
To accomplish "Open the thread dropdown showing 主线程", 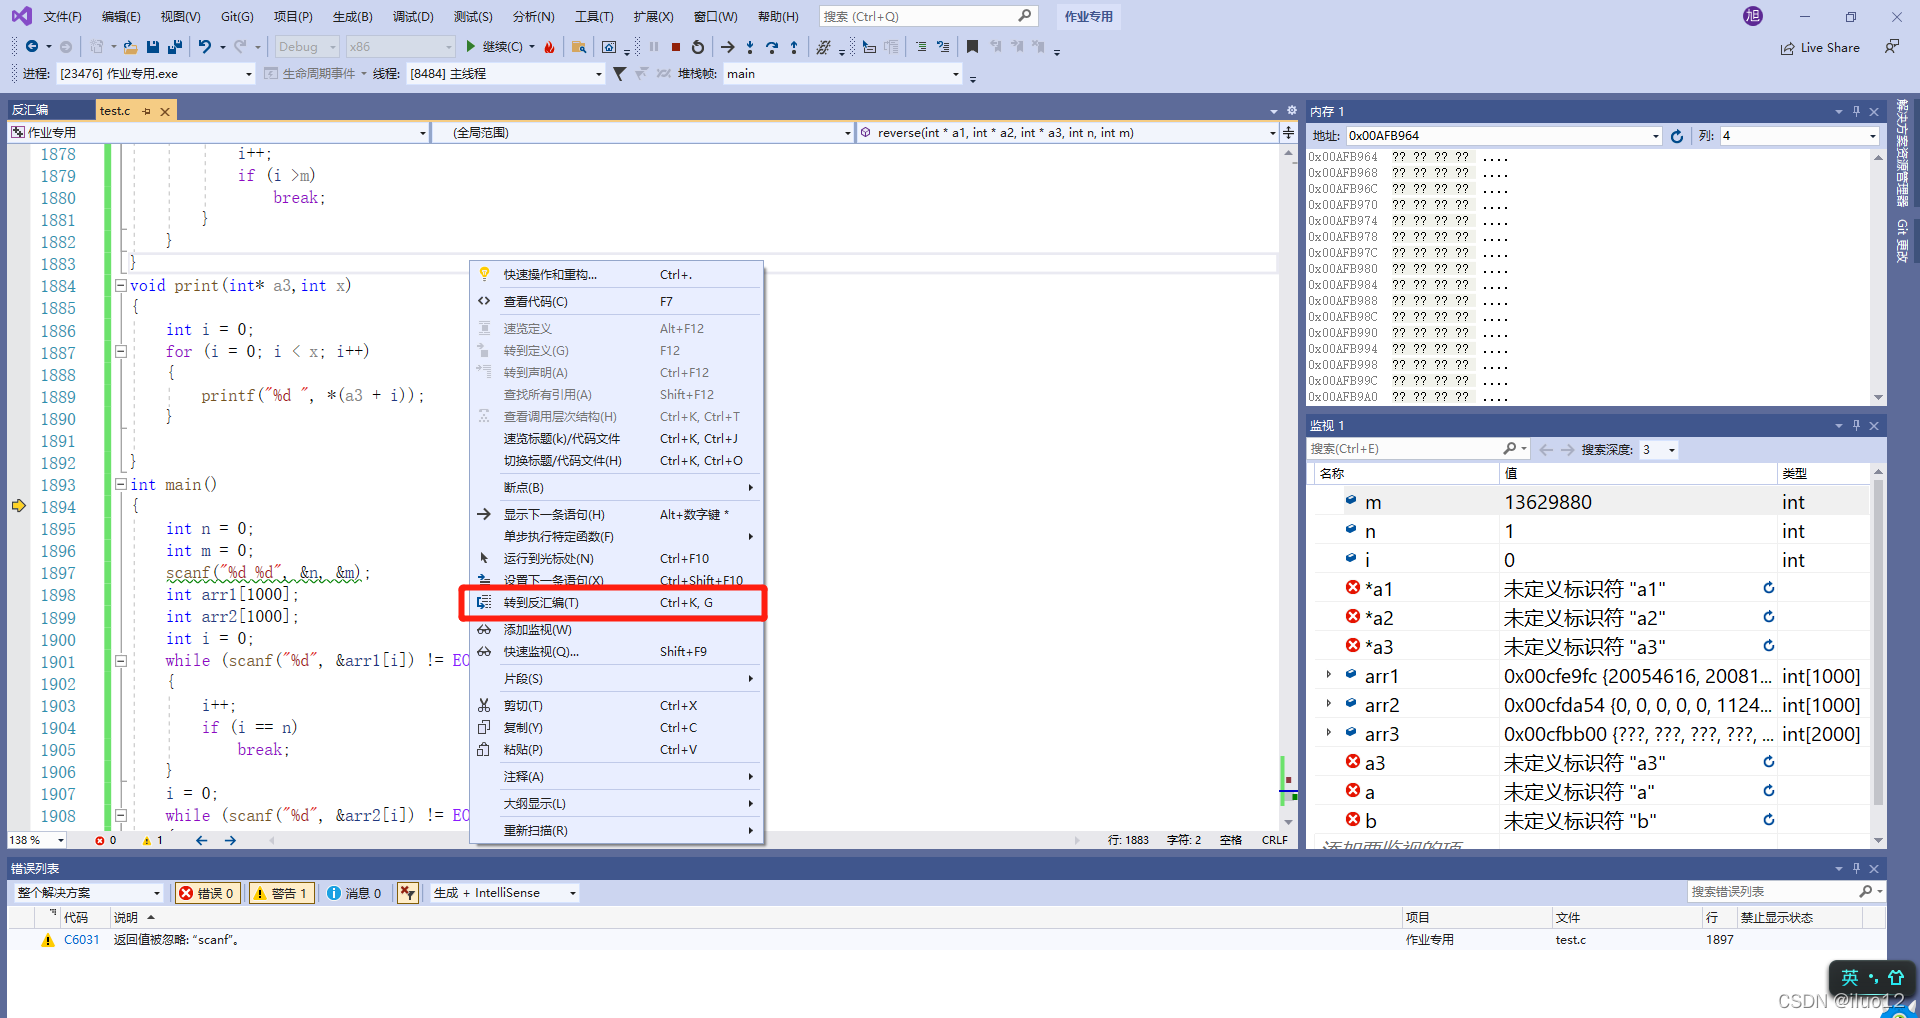I will 505,74.
